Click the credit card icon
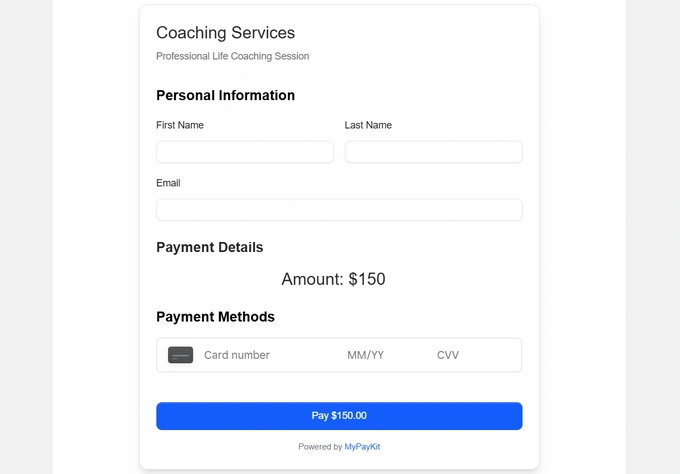680x474 pixels. tap(180, 355)
